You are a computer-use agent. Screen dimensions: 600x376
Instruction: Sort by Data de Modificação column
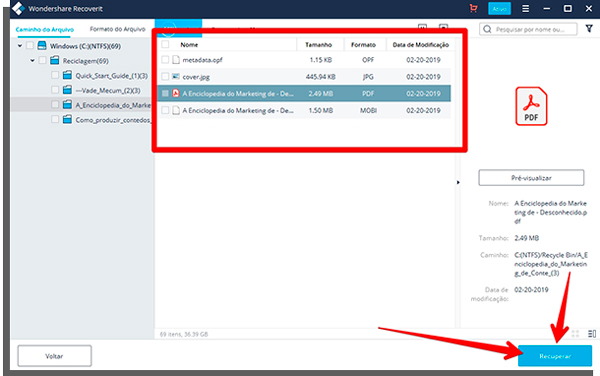(x=421, y=45)
